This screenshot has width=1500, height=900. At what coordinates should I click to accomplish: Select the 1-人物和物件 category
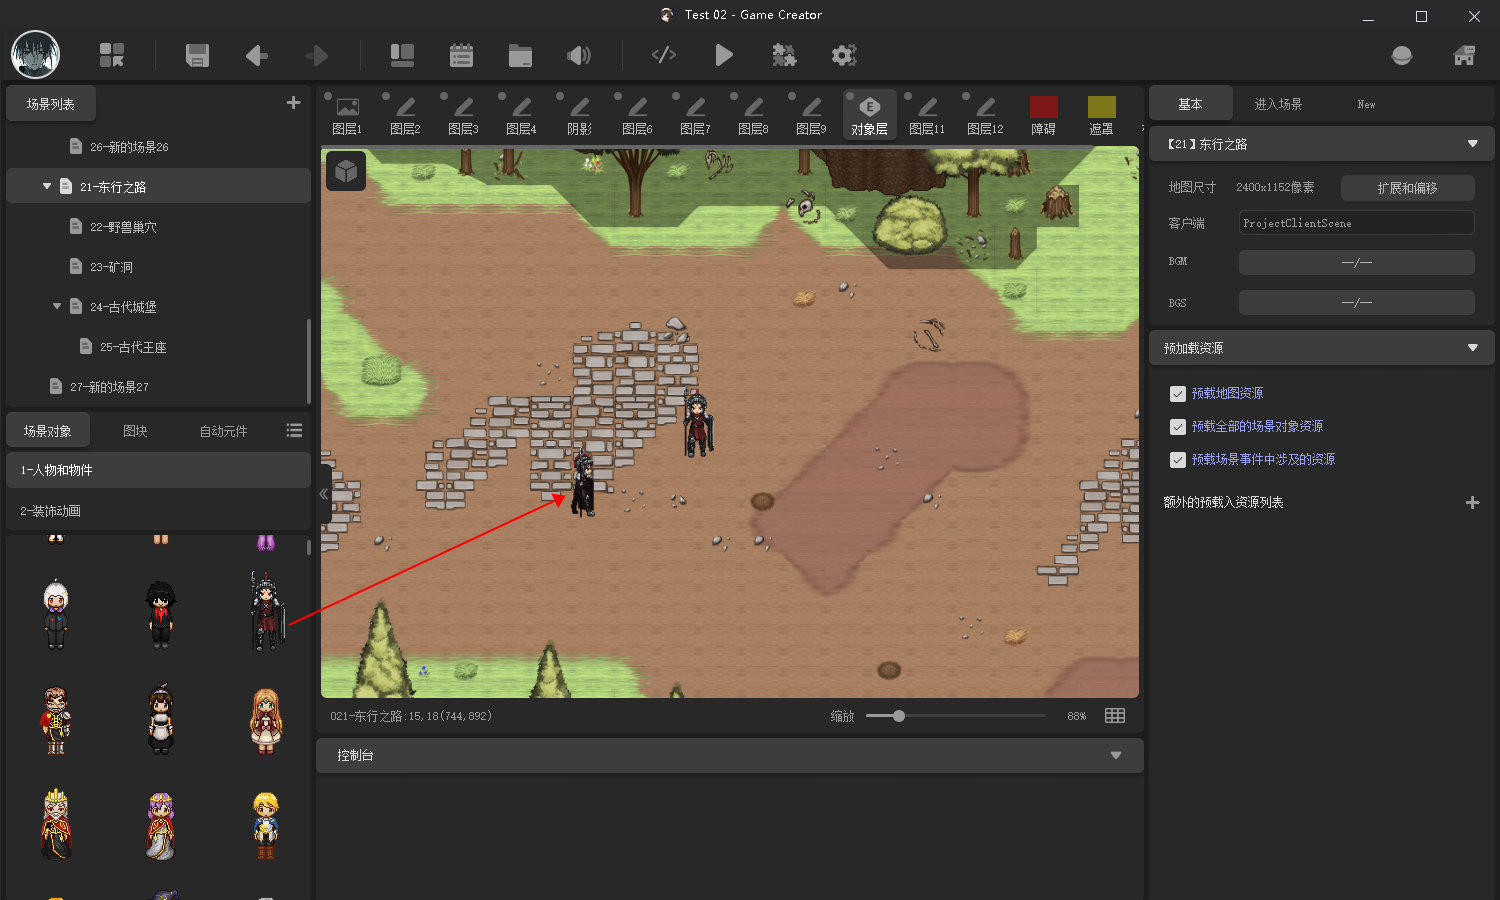point(158,470)
